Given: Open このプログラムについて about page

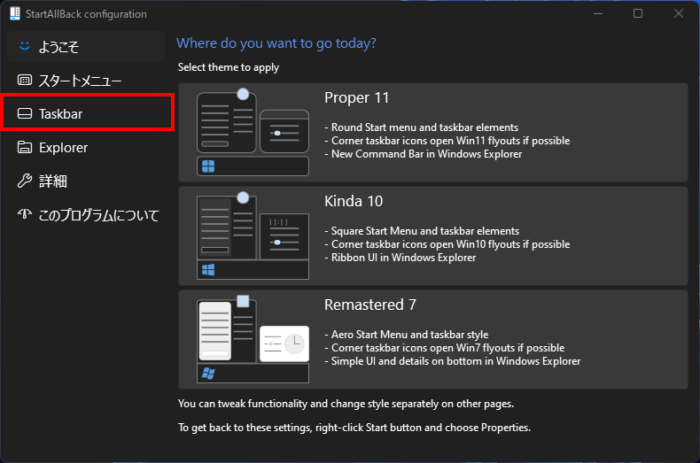Looking at the screenshot, I should (86, 215).
